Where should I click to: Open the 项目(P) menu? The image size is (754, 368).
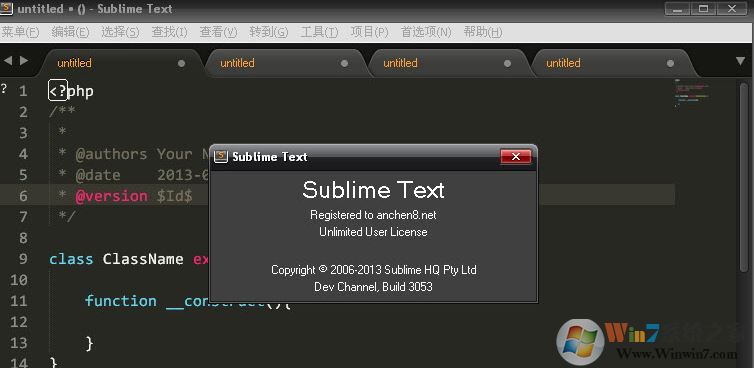369,32
